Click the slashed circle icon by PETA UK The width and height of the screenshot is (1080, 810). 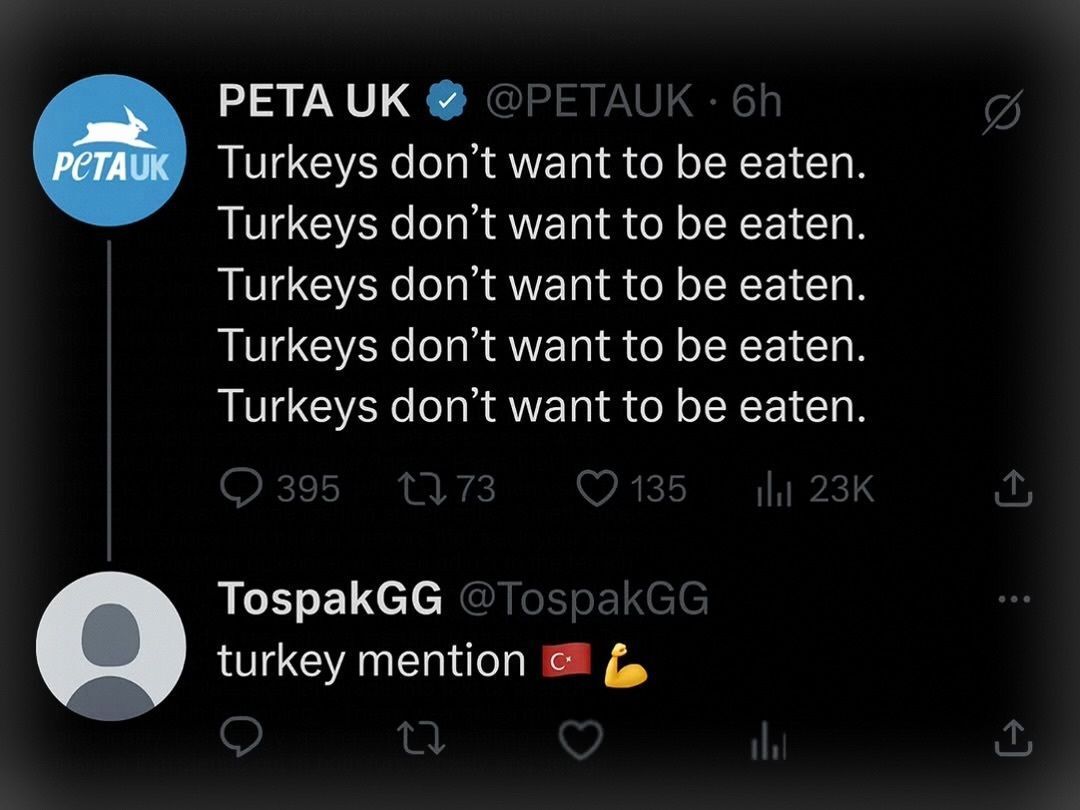pos(1002,112)
